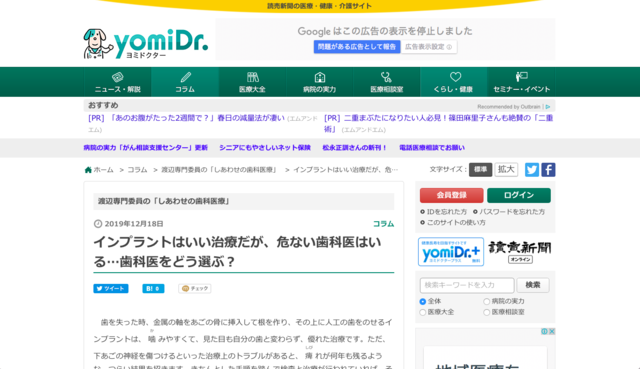Click the series header 渡辺専門委員の「しあわせの歯科医療」

coord(164,201)
